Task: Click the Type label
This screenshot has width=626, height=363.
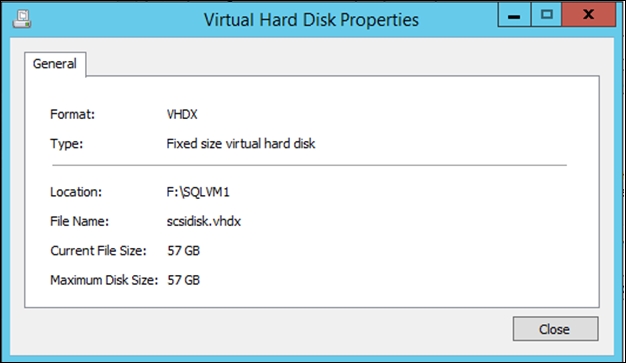Action: [x=66, y=144]
